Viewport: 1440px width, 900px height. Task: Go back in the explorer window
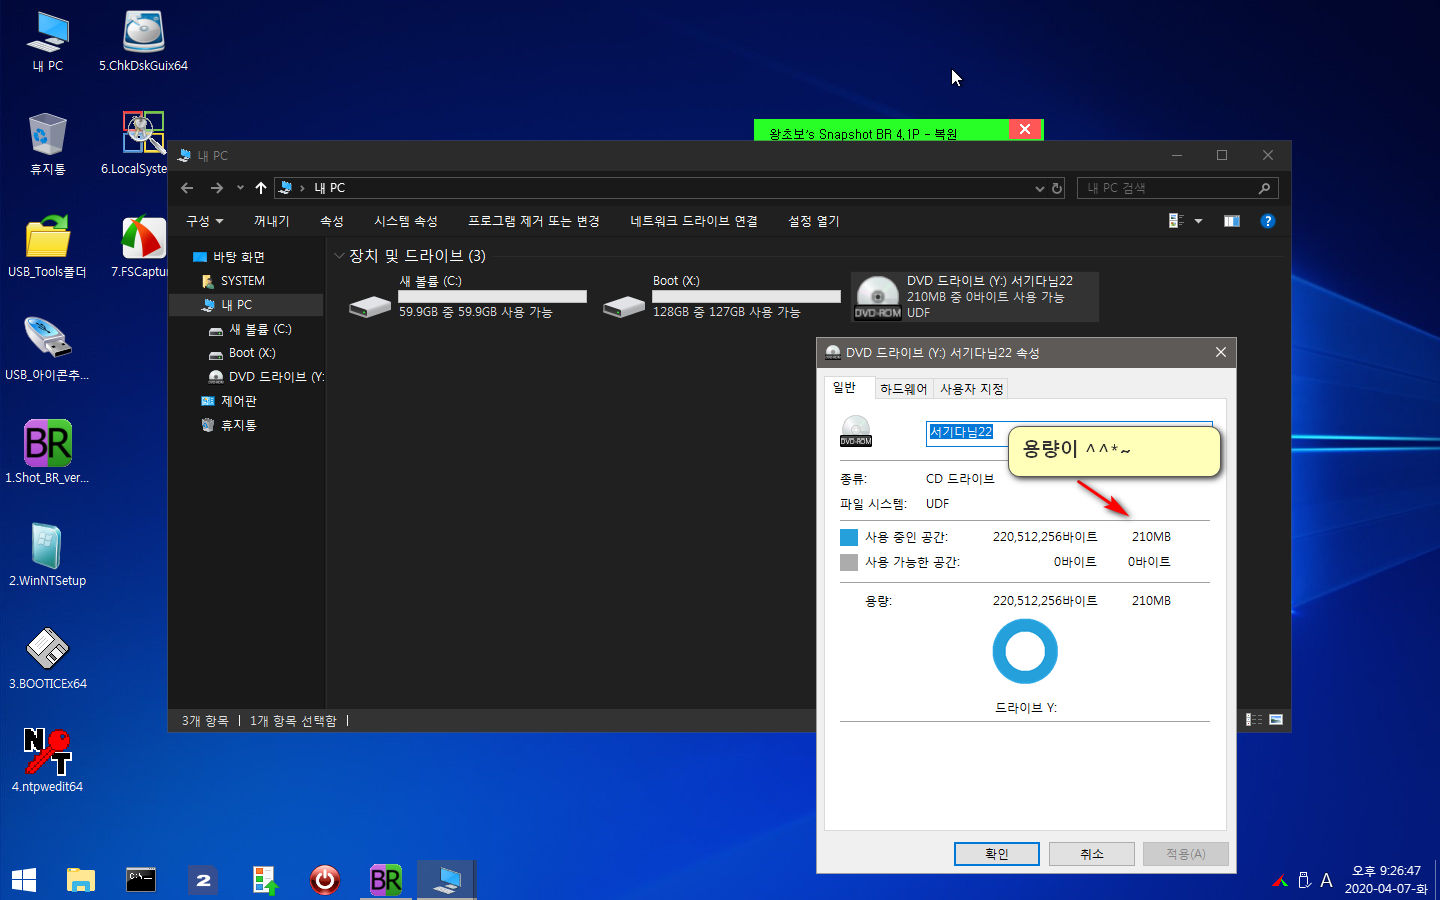[x=187, y=188]
